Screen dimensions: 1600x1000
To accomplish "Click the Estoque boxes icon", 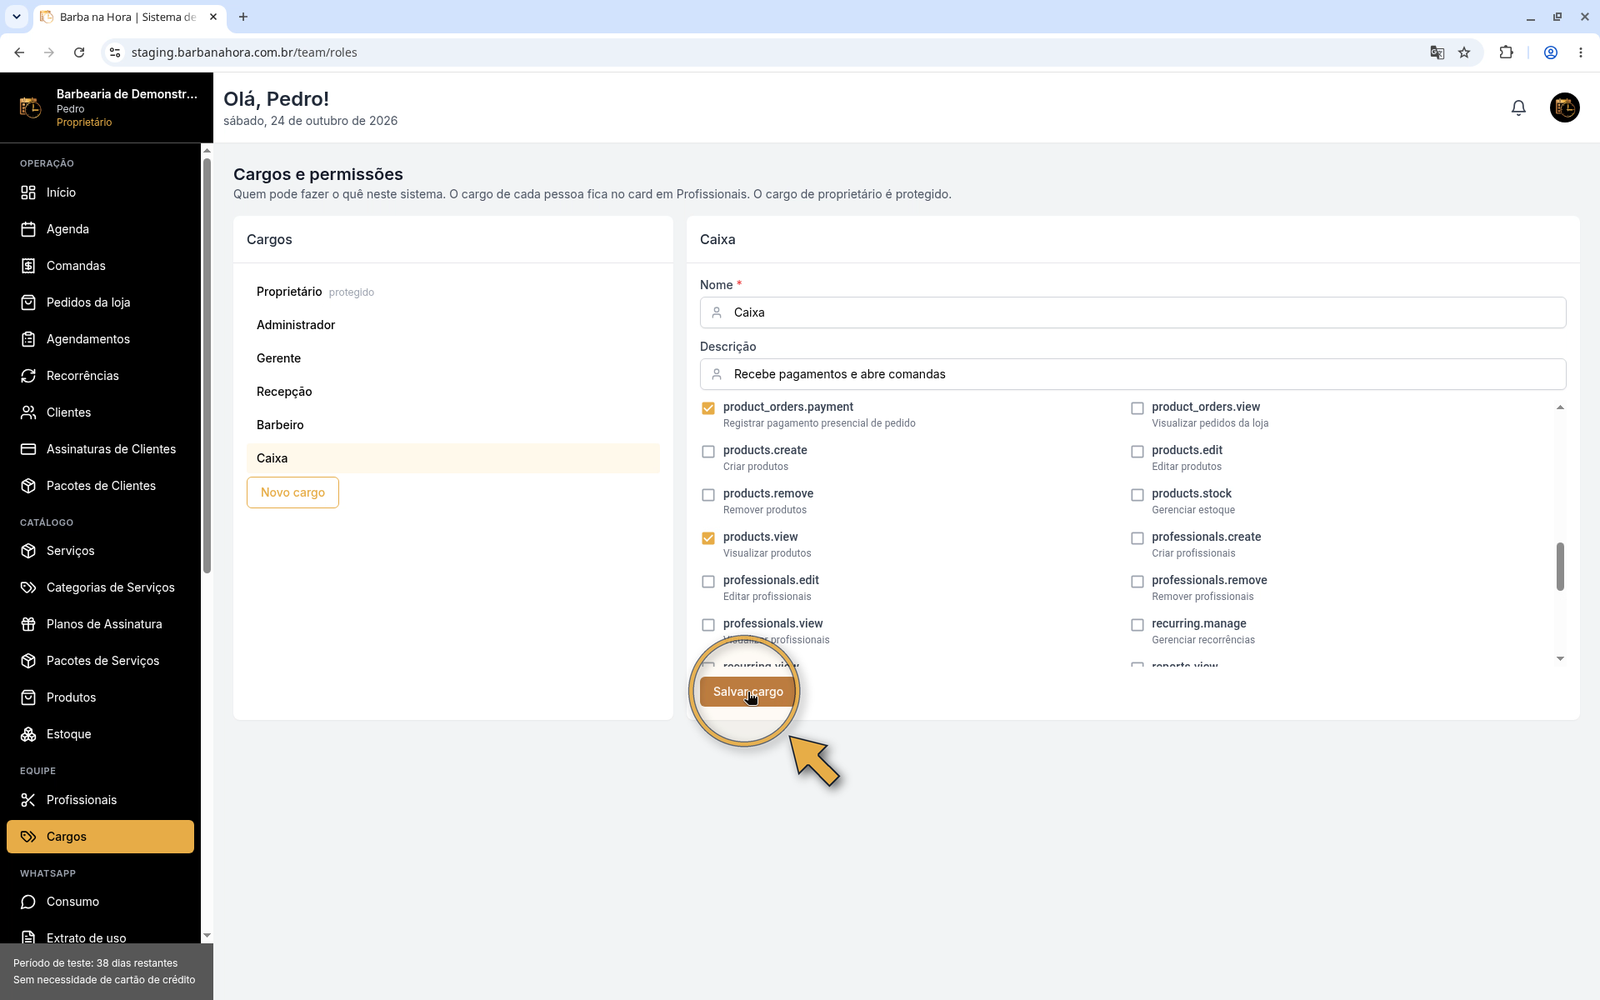I will point(28,734).
